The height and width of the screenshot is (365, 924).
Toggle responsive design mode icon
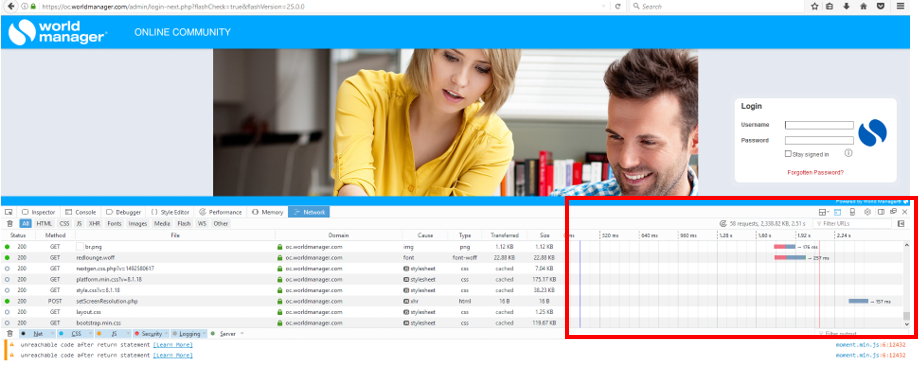click(852, 212)
